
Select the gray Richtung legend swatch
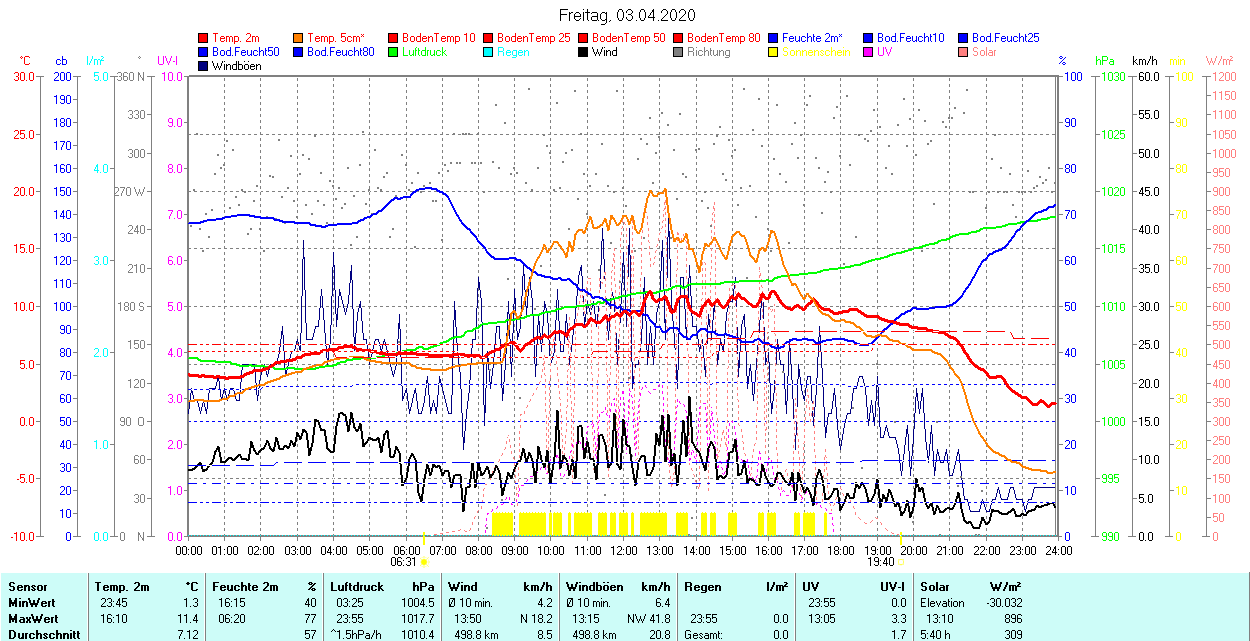coord(678,52)
